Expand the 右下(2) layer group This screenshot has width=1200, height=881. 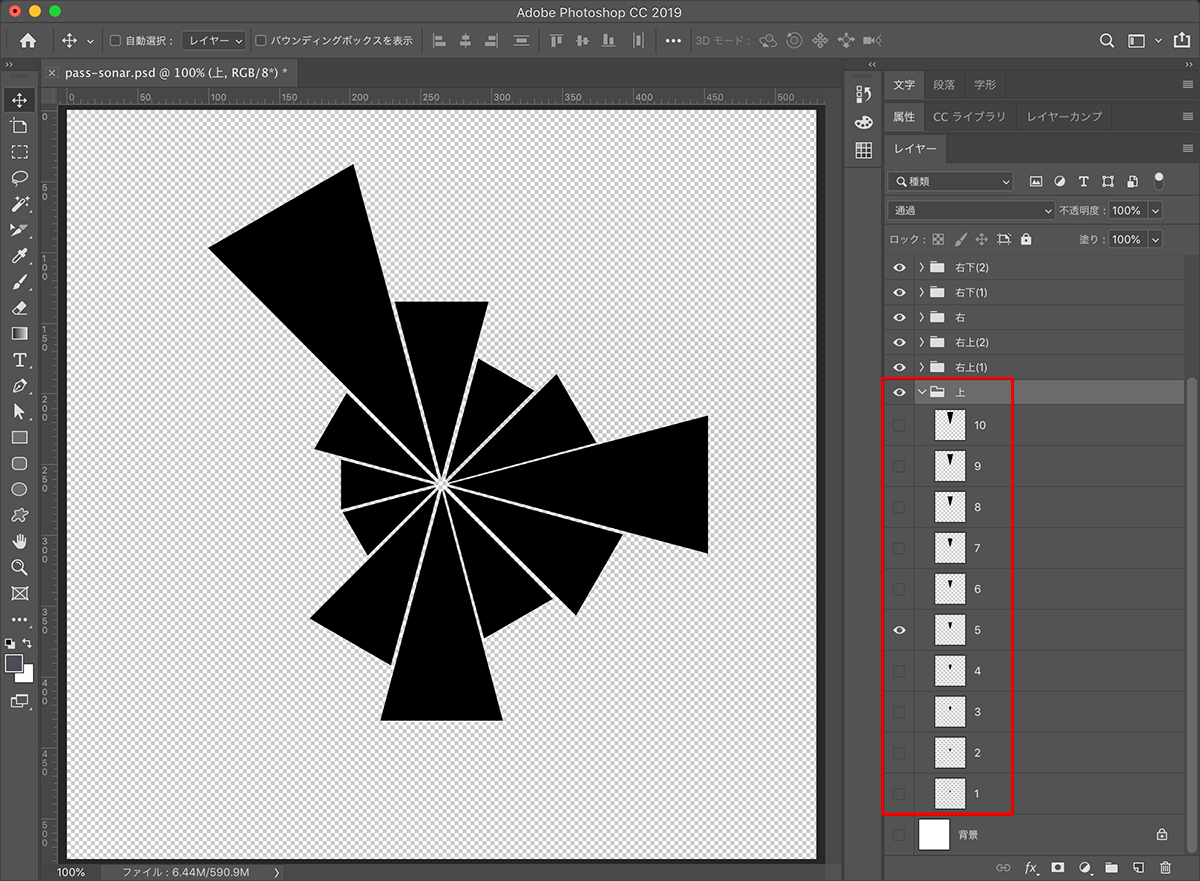click(921, 268)
